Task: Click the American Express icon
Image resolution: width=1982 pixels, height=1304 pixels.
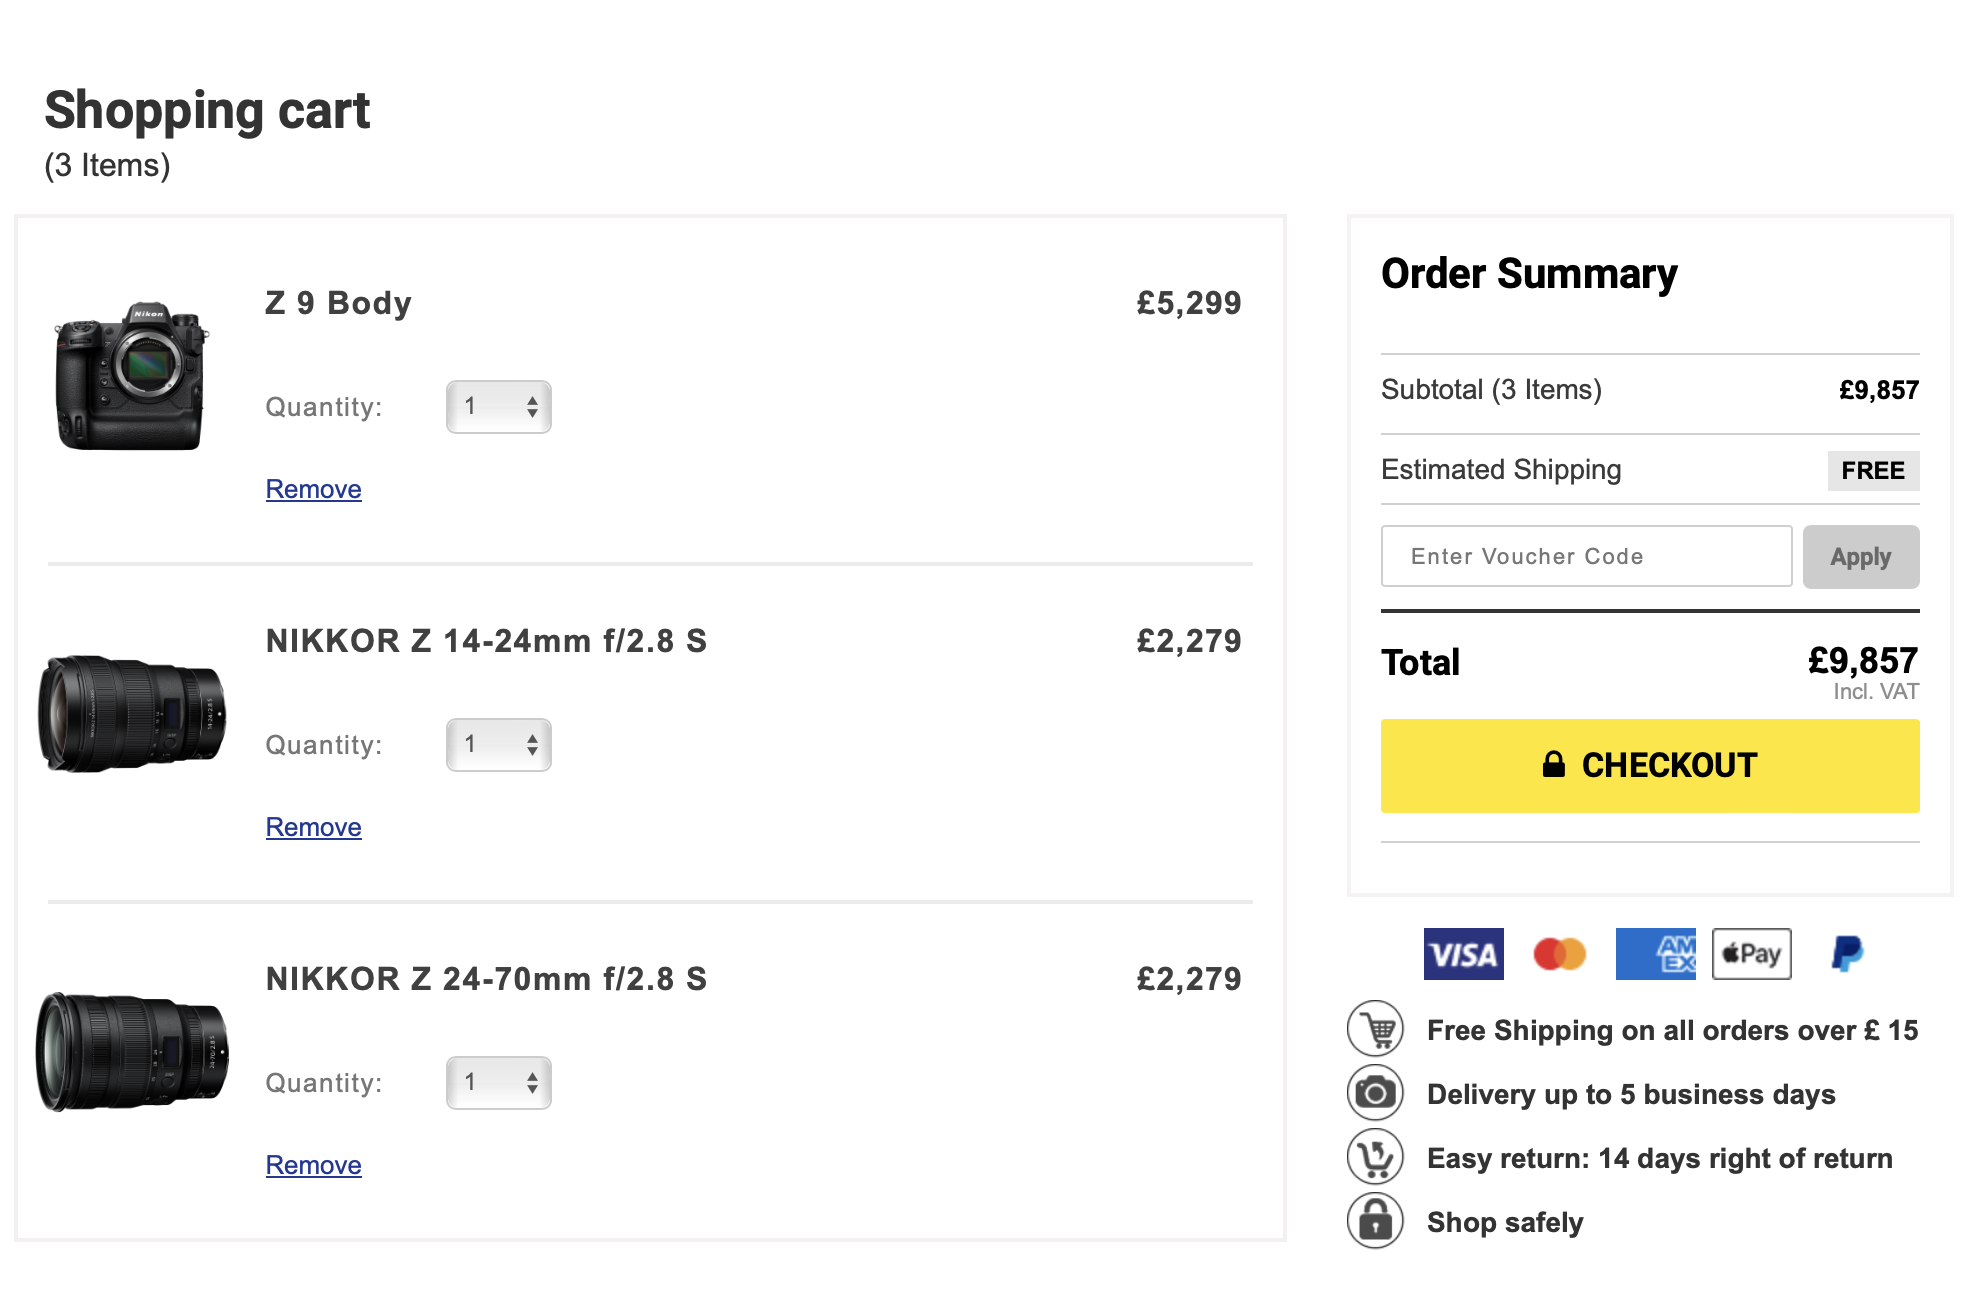Action: pos(1655,954)
